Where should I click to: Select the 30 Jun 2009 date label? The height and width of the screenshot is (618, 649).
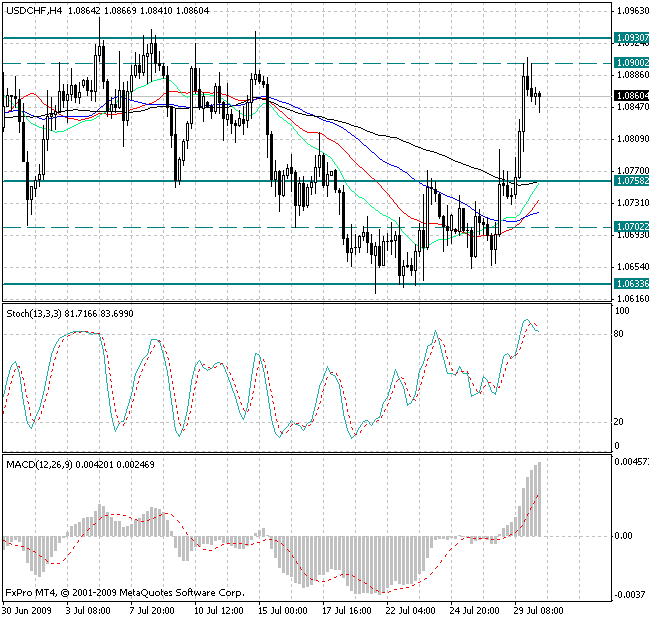(27, 609)
